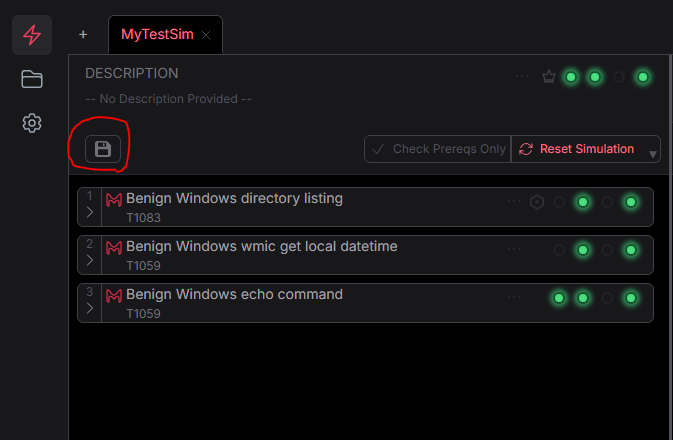The image size is (673, 440).
Task: Click the Check Prereqs Only button
Action: pyautogui.click(x=438, y=149)
